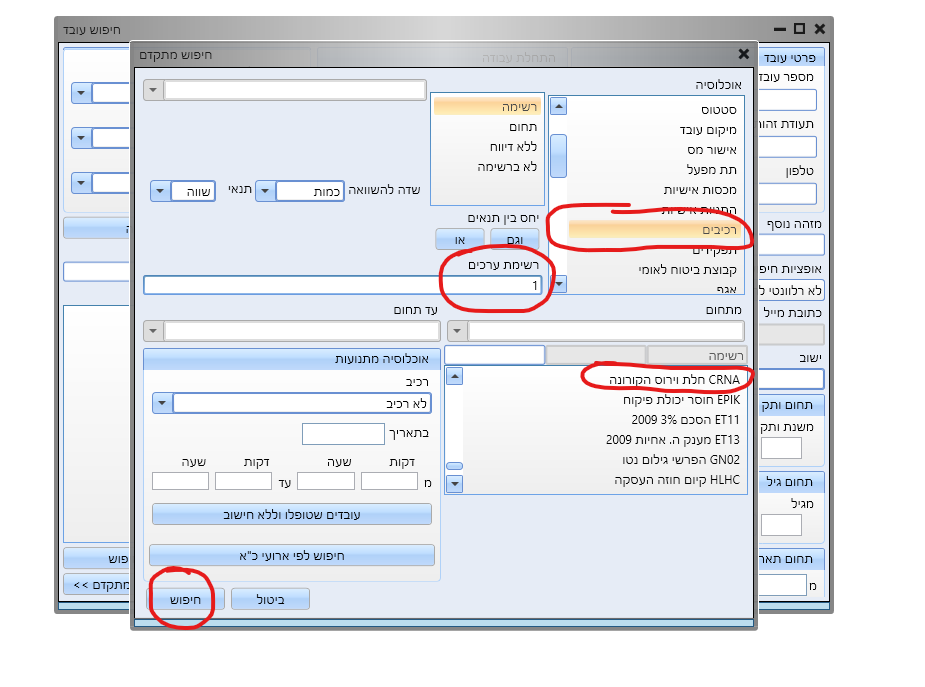925x687 pixels.
Task: Click down arrow of component codes list
Action: (454, 484)
